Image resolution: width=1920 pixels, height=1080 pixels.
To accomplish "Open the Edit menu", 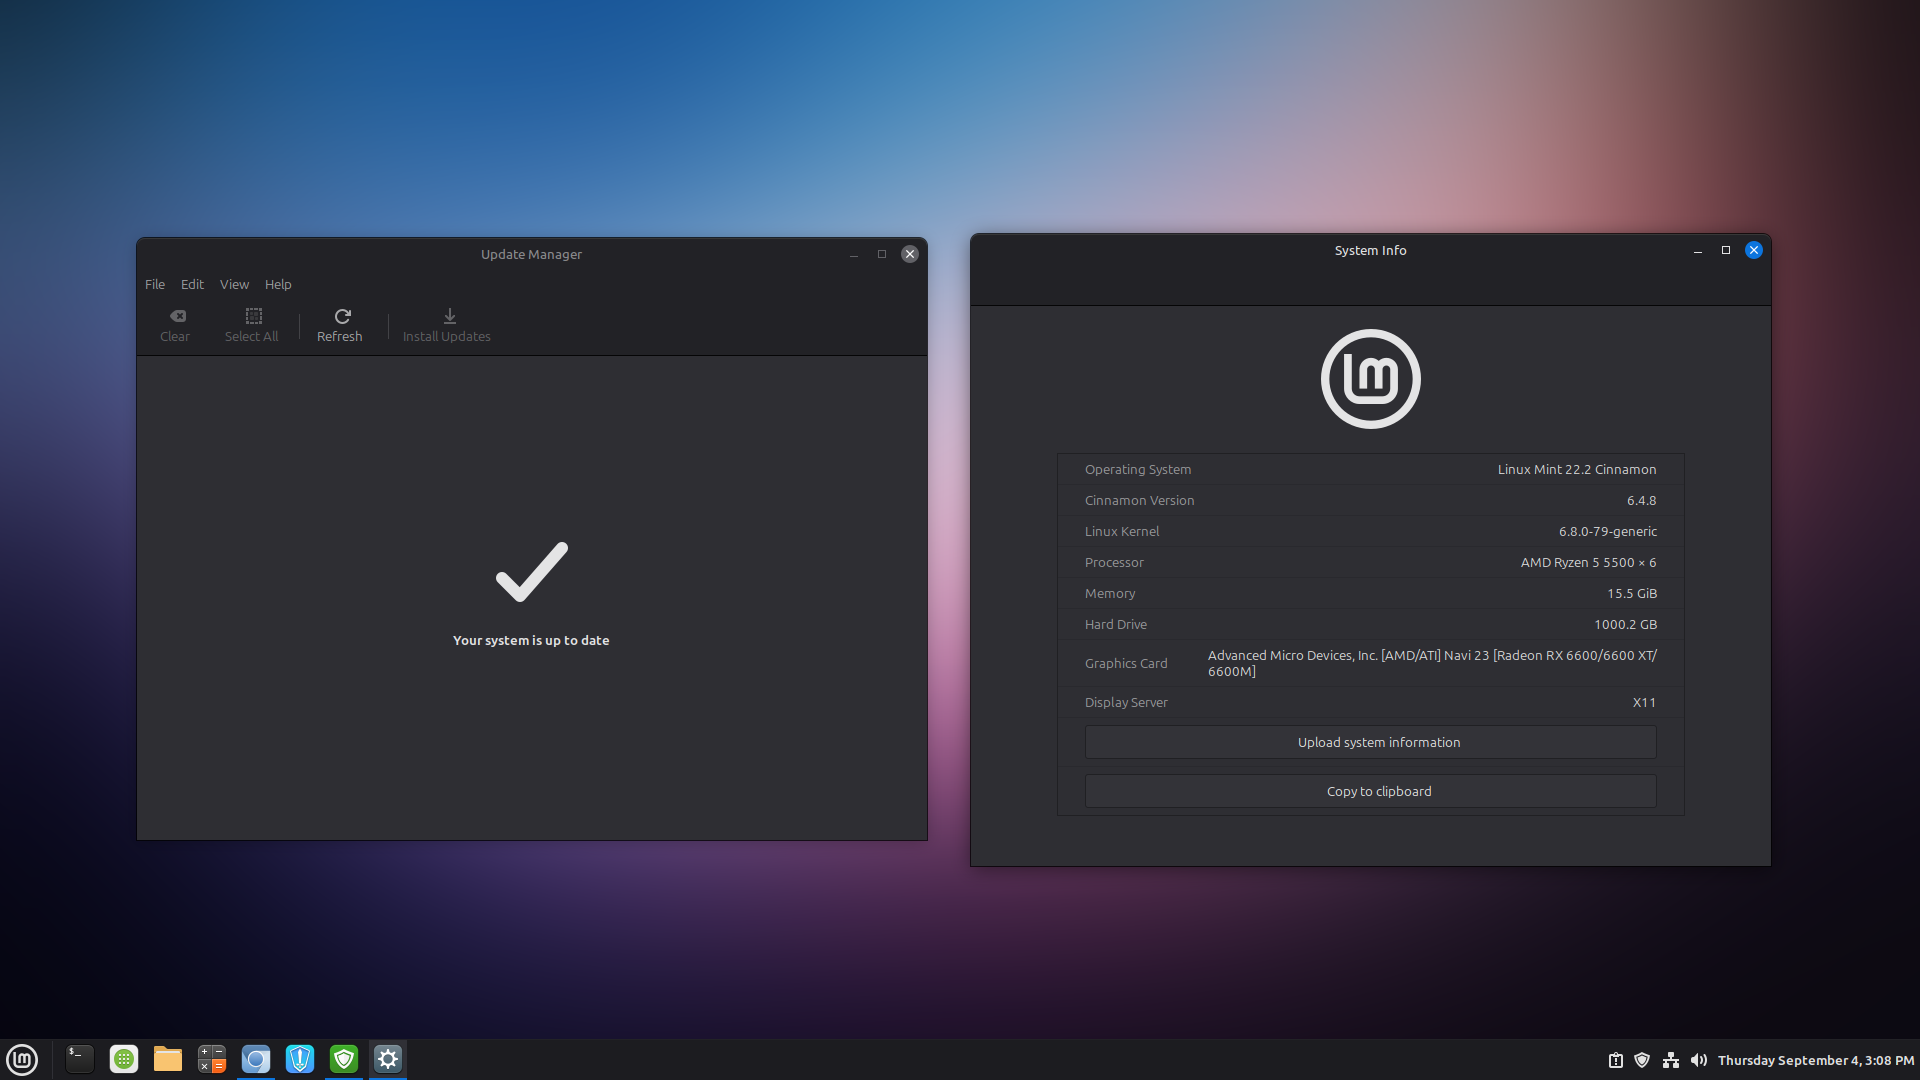I will click(192, 285).
